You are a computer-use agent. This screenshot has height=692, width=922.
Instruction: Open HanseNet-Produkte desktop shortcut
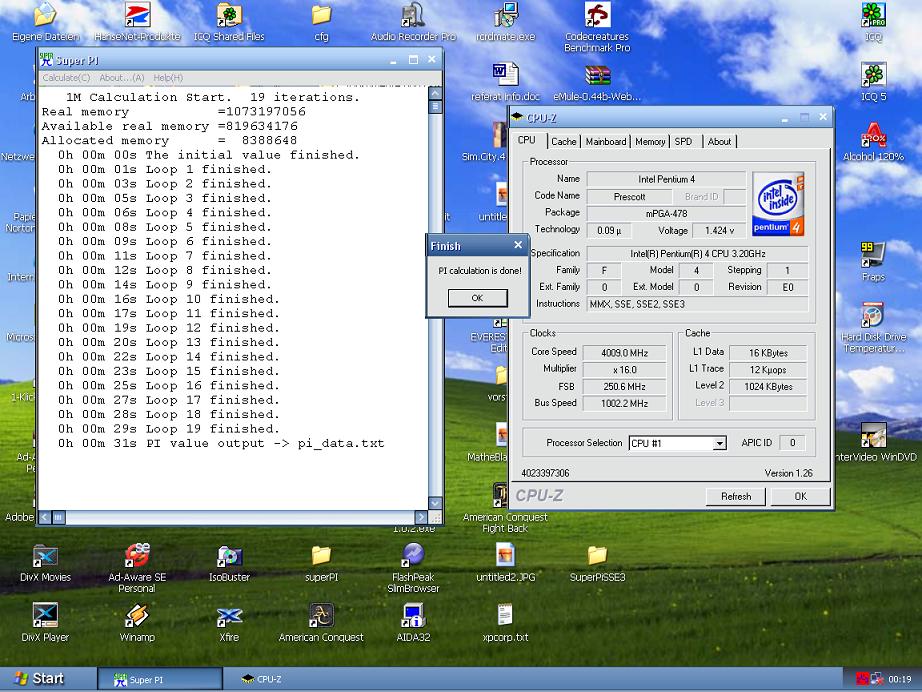coord(137,21)
